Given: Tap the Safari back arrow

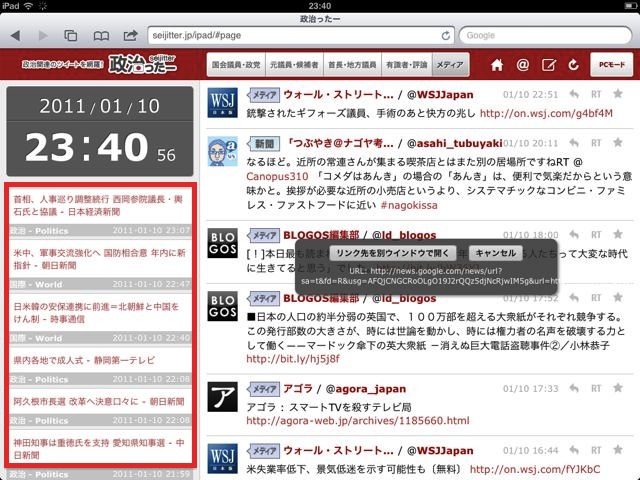Looking at the screenshot, I should click(16, 36).
